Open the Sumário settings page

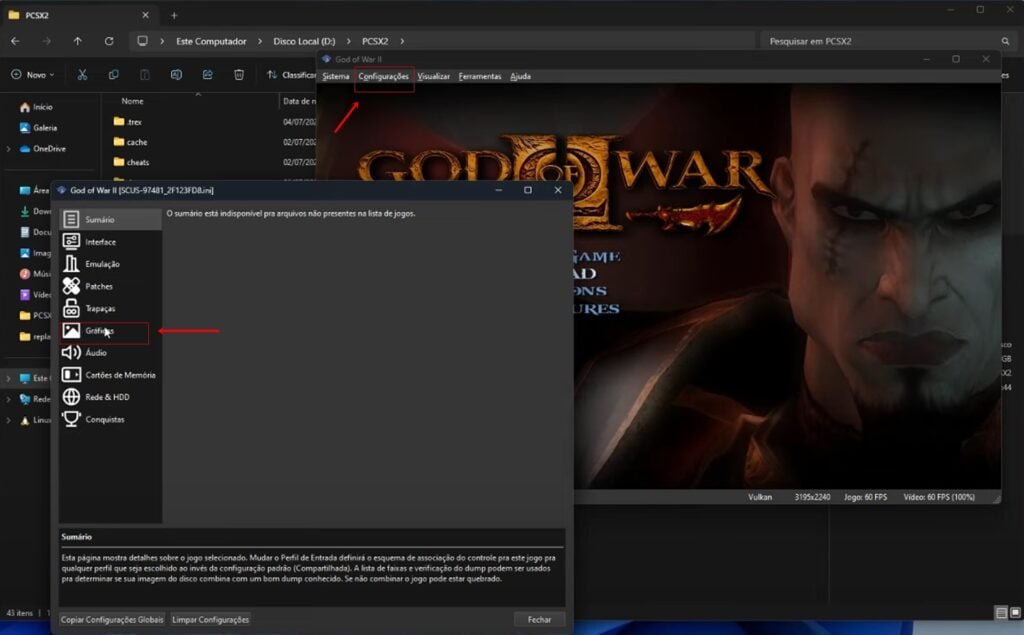click(110, 220)
